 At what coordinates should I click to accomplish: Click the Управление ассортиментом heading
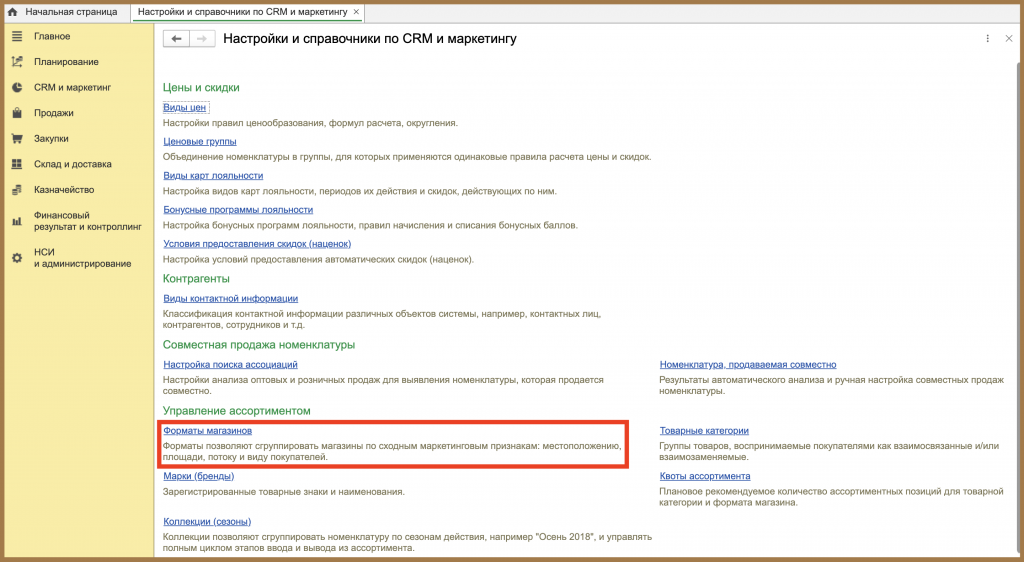(x=236, y=411)
